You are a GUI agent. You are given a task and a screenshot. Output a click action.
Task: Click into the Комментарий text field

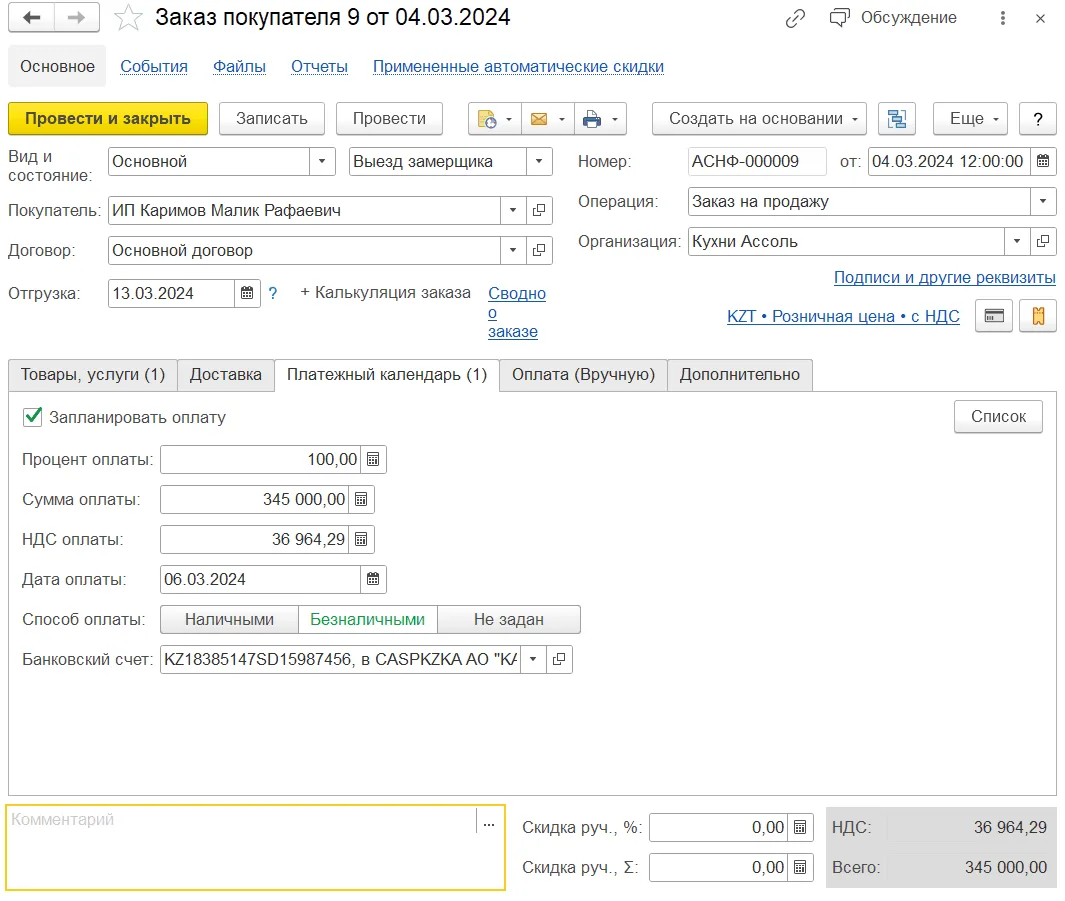pos(242,847)
